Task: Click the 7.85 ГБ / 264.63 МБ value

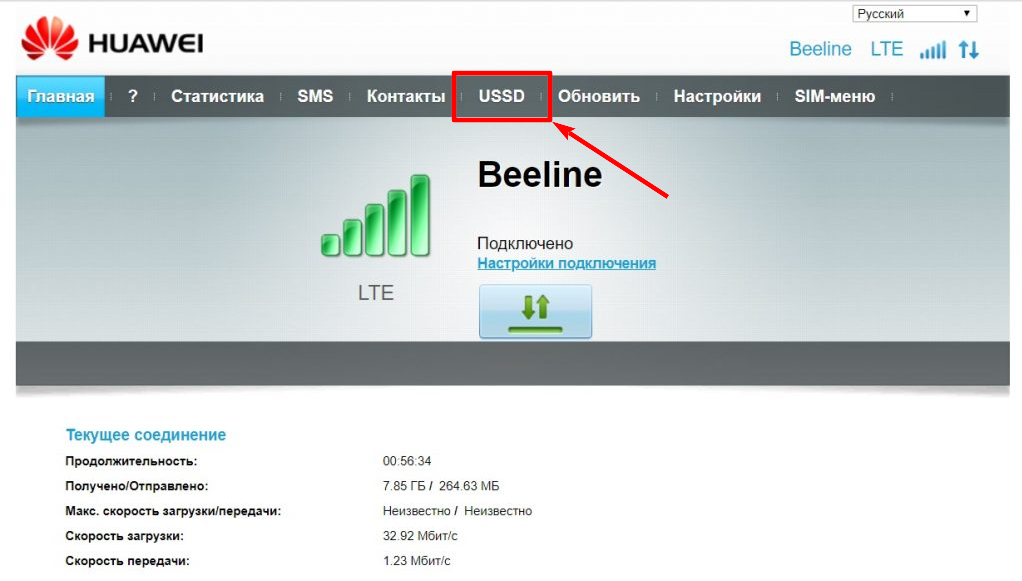Action: click(441, 486)
